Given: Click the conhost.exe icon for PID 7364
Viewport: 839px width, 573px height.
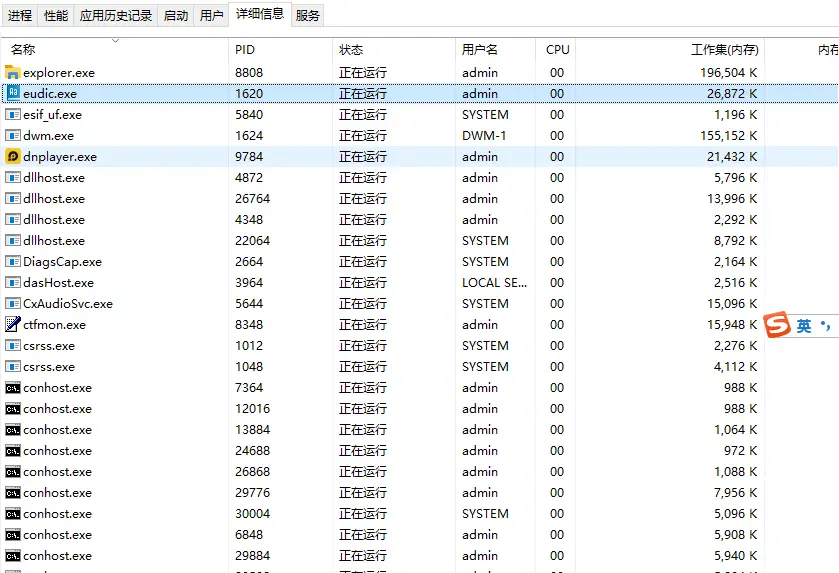Looking at the screenshot, I should pyautogui.click(x=13, y=387).
